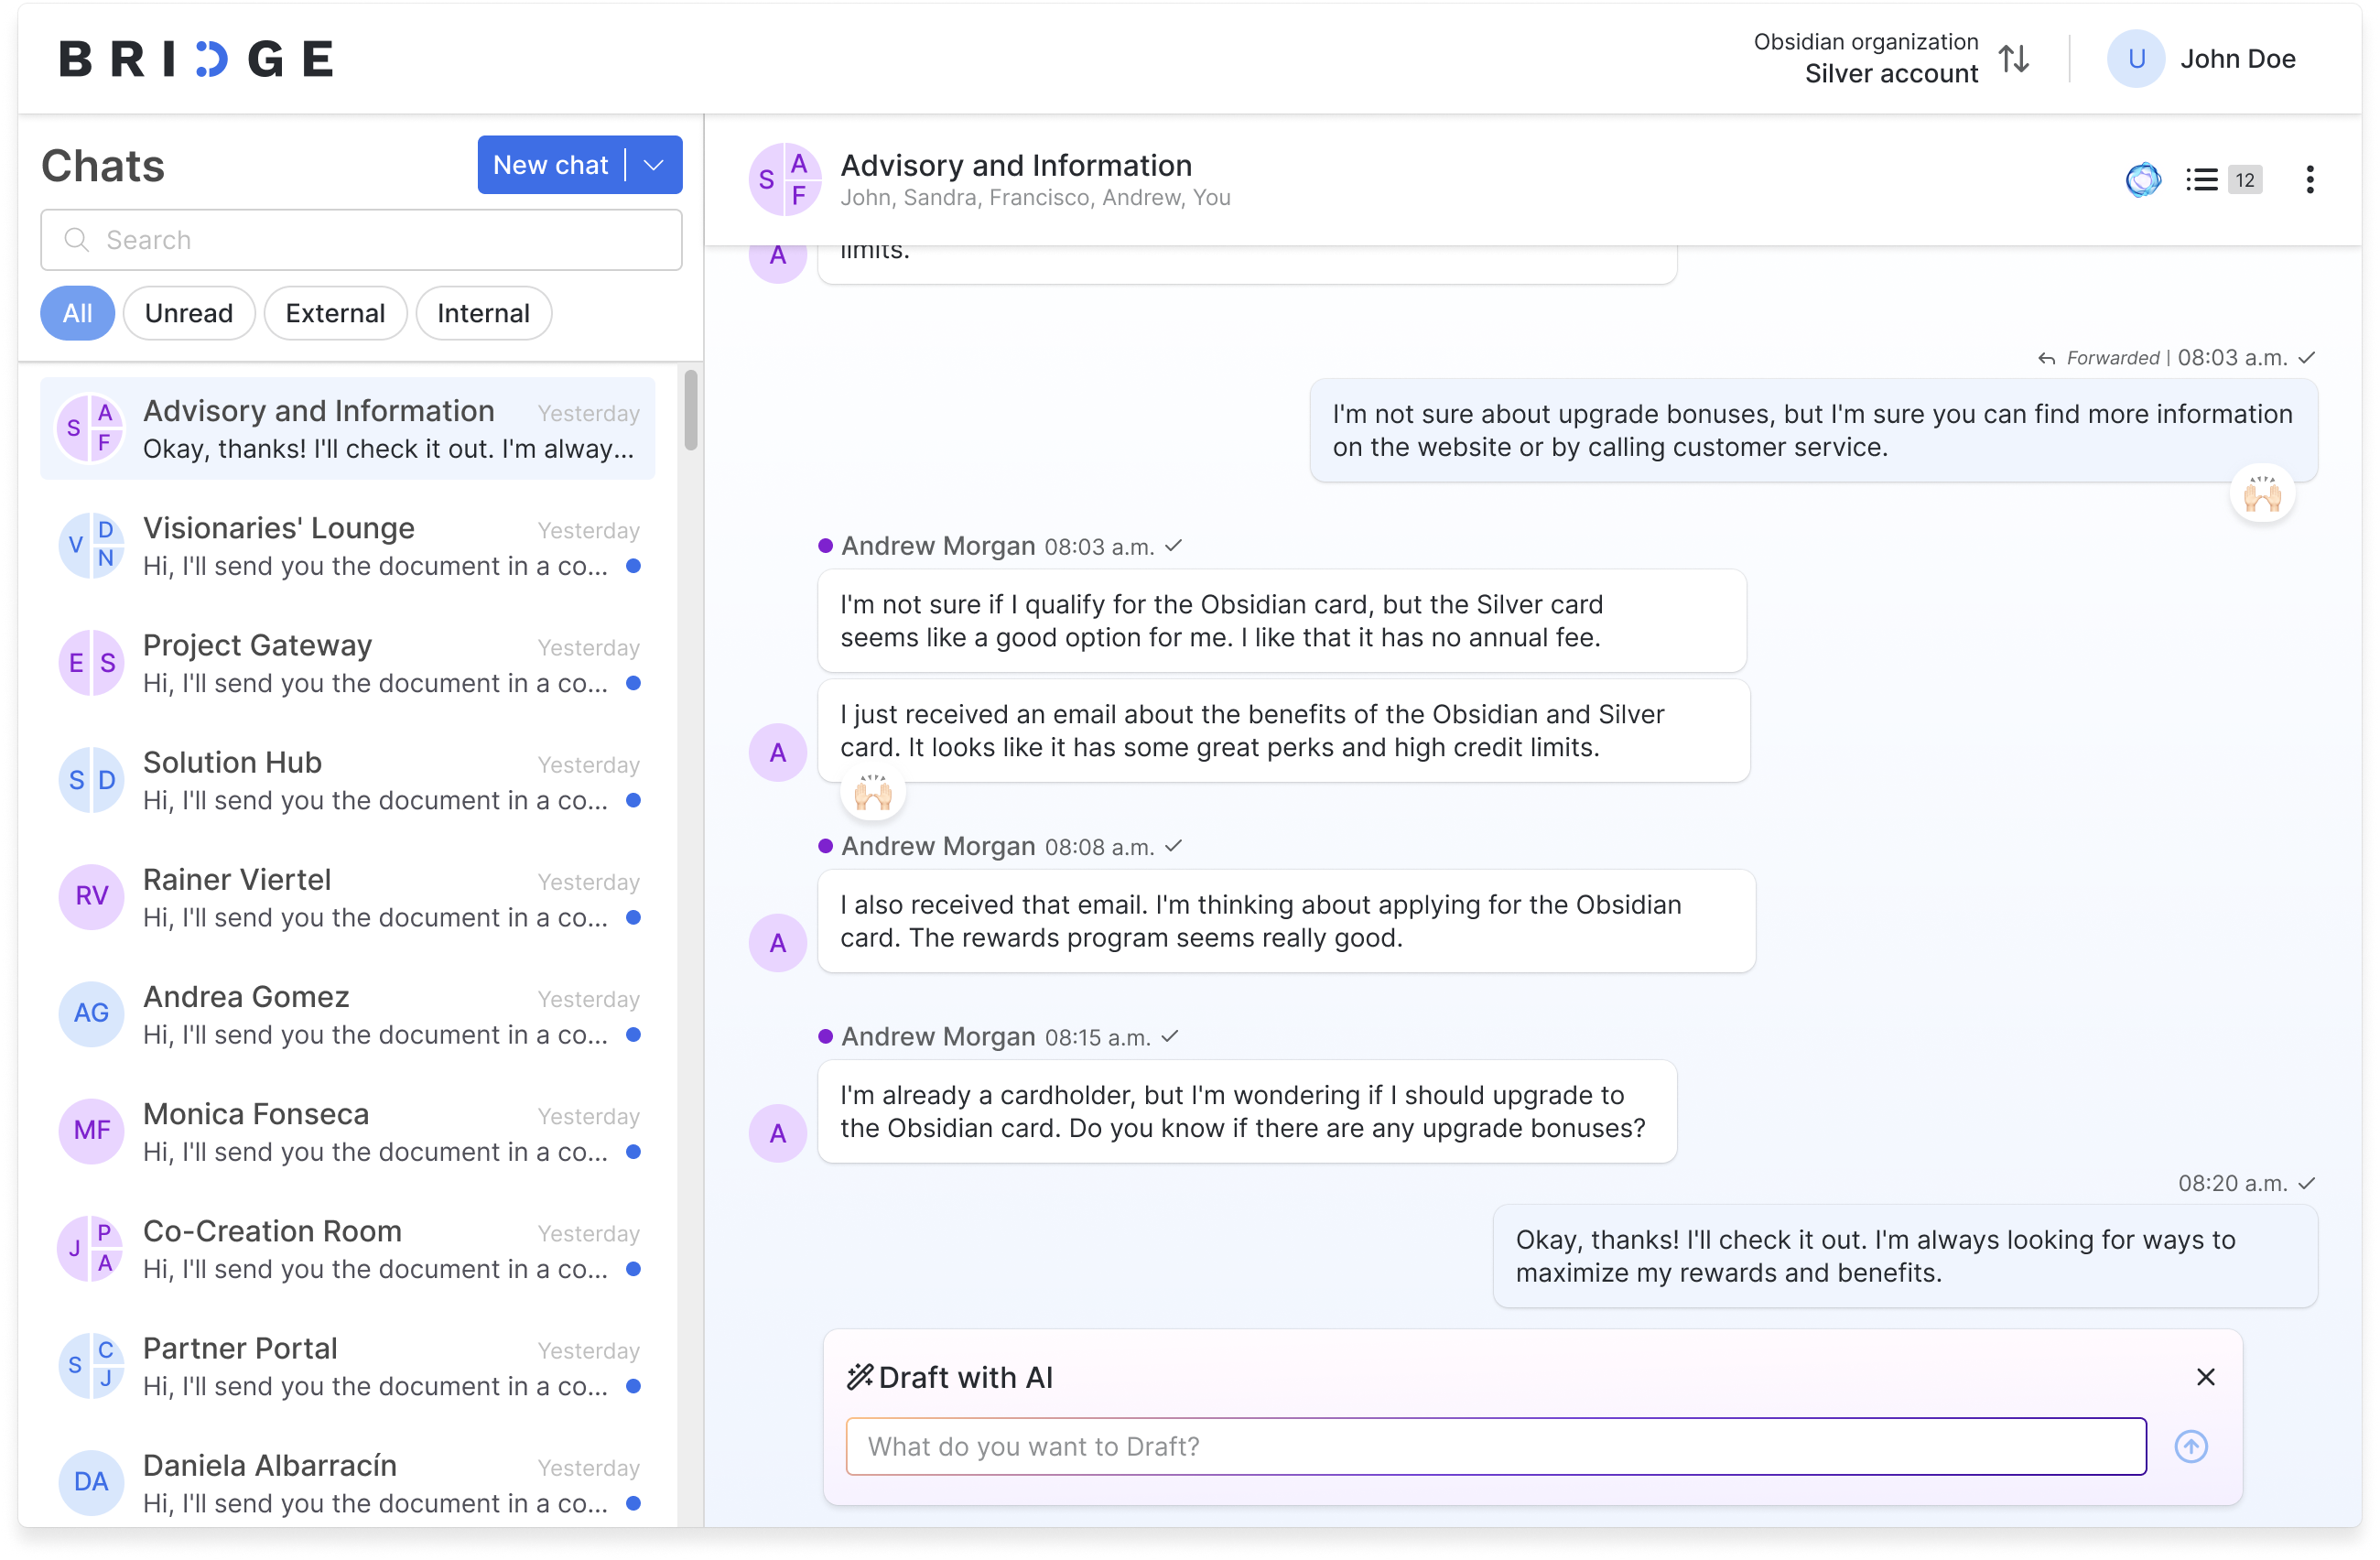Image resolution: width=2380 pixels, height=1560 pixels.
Task: Filter chats by Internal
Action: coord(483,313)
